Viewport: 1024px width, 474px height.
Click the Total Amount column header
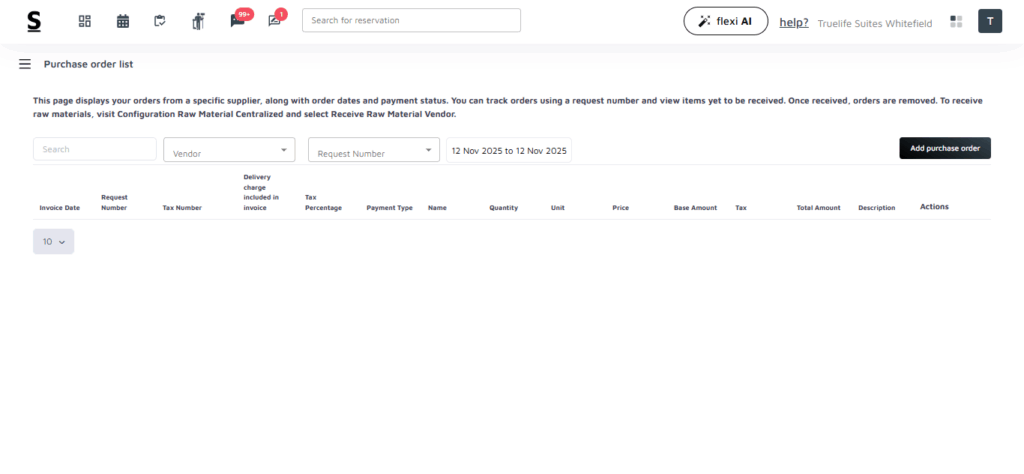(x=818, y=208)
